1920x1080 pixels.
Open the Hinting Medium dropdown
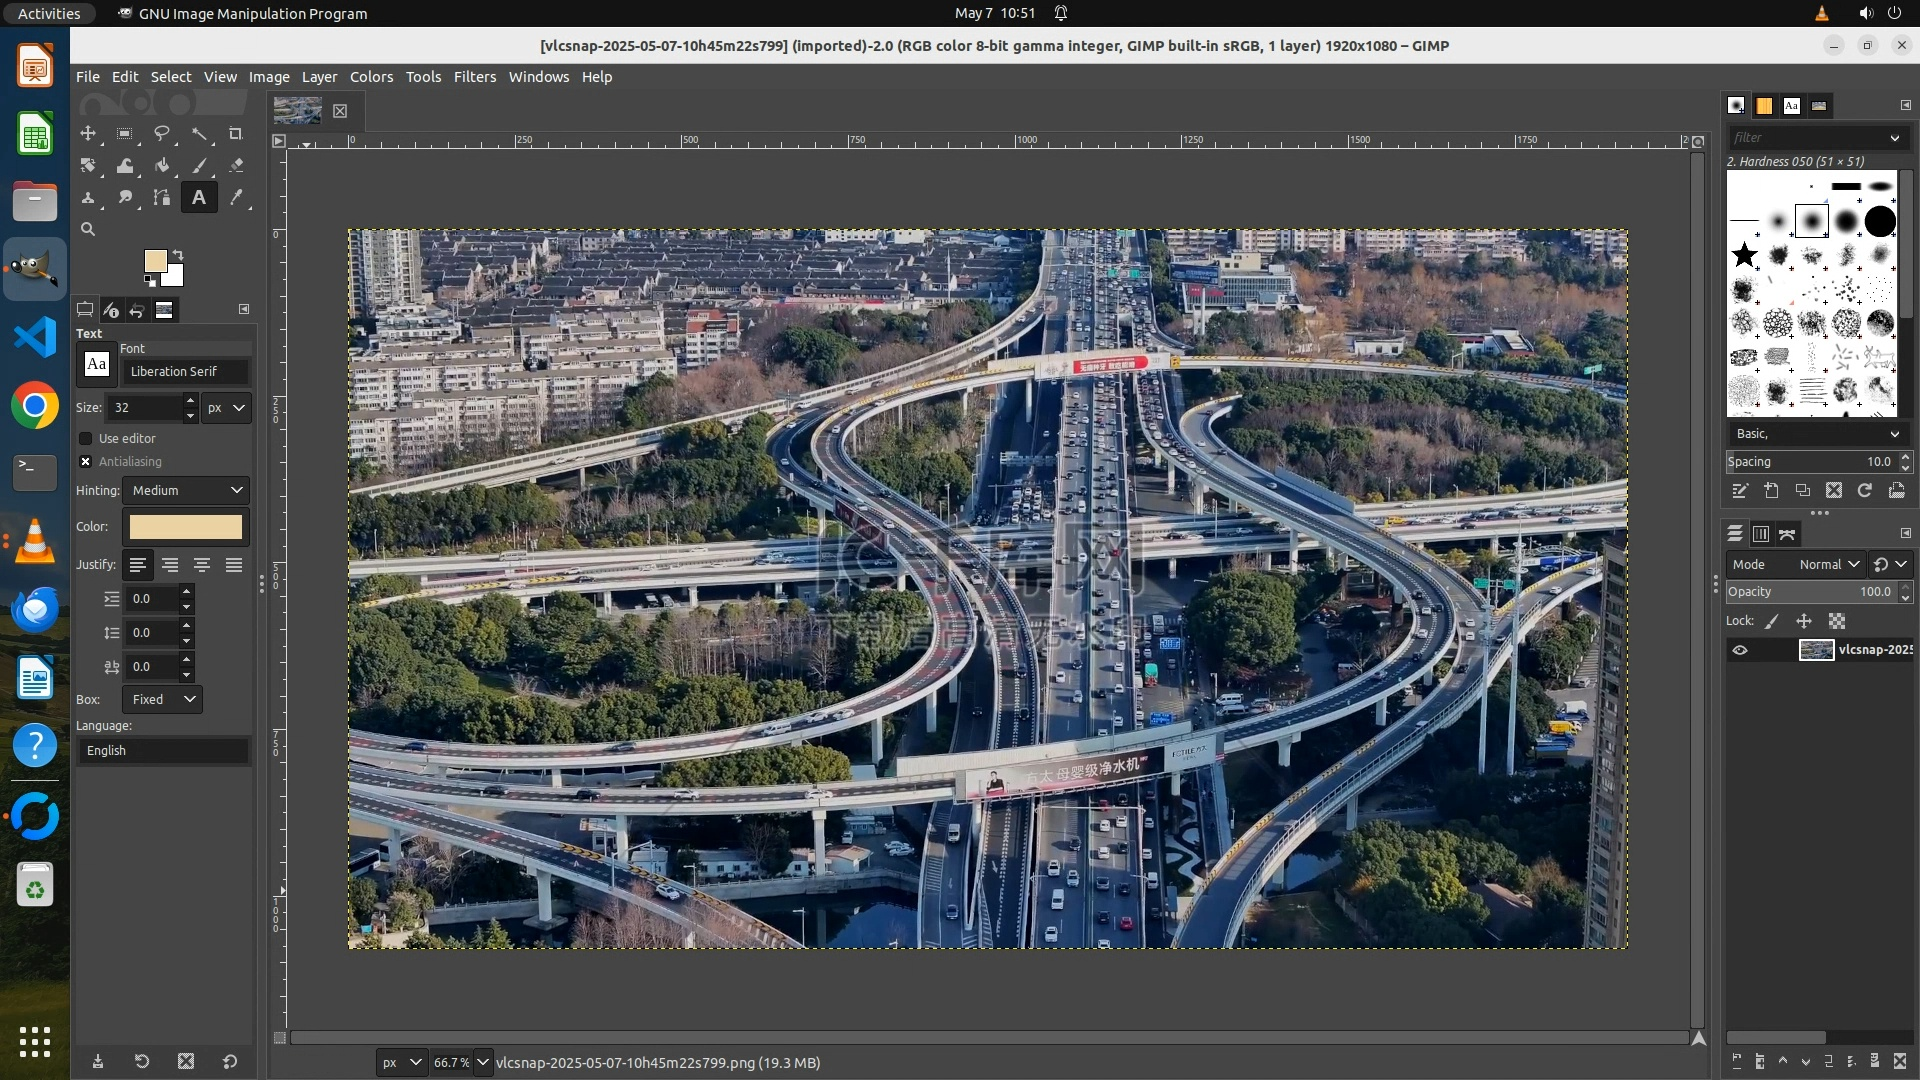187,490
